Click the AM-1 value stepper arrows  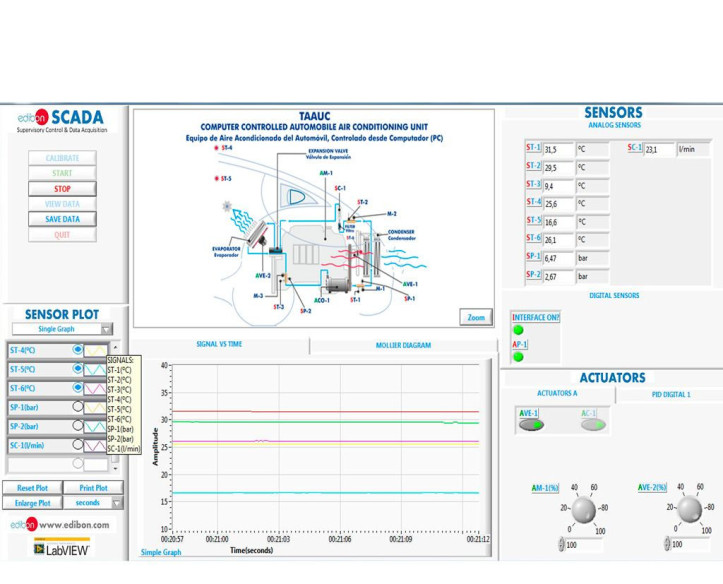pyautogui.click(x=561, y=544)
